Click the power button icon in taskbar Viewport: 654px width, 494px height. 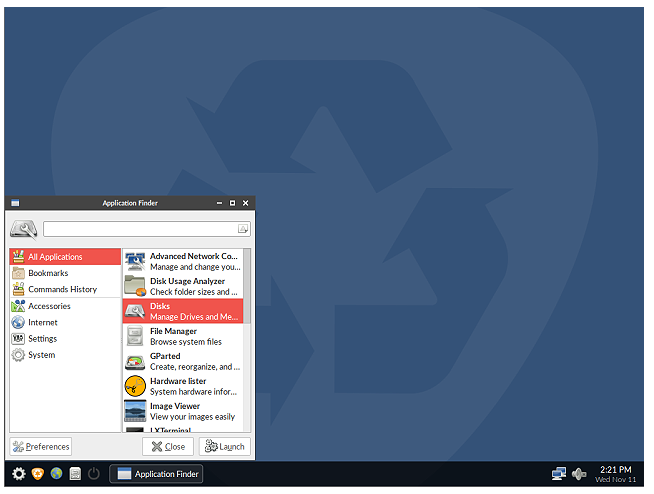click(x=94, y=474)
